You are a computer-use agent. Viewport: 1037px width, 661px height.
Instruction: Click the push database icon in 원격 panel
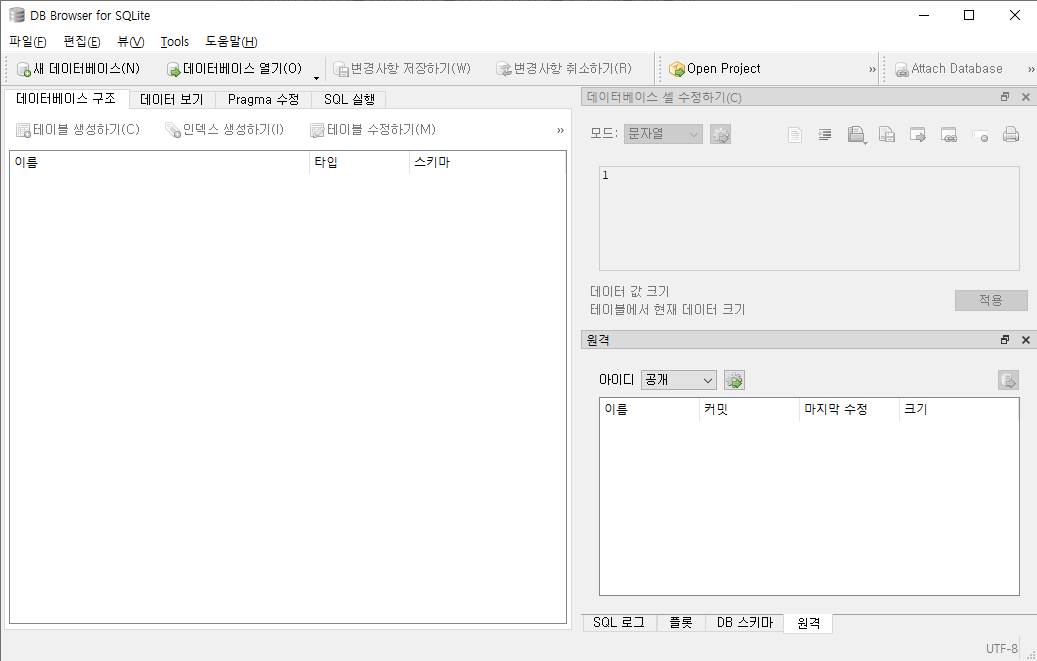click(x=1008, y=380)
